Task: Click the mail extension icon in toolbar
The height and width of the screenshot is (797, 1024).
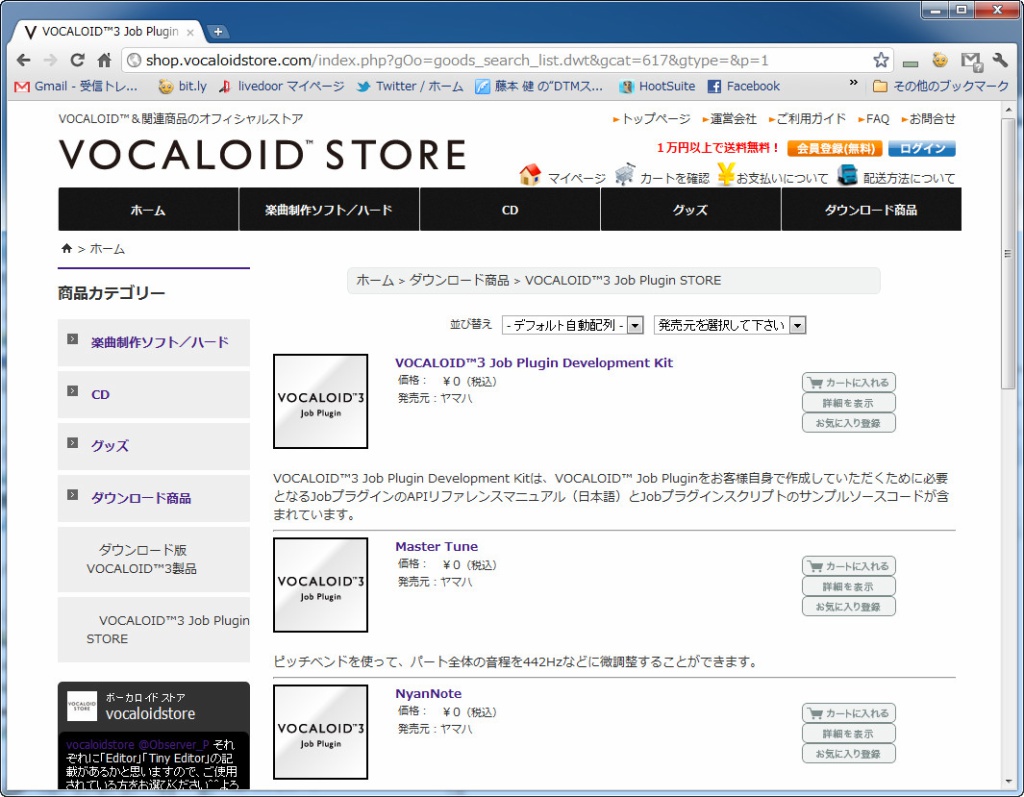Action: click(971, 61)
